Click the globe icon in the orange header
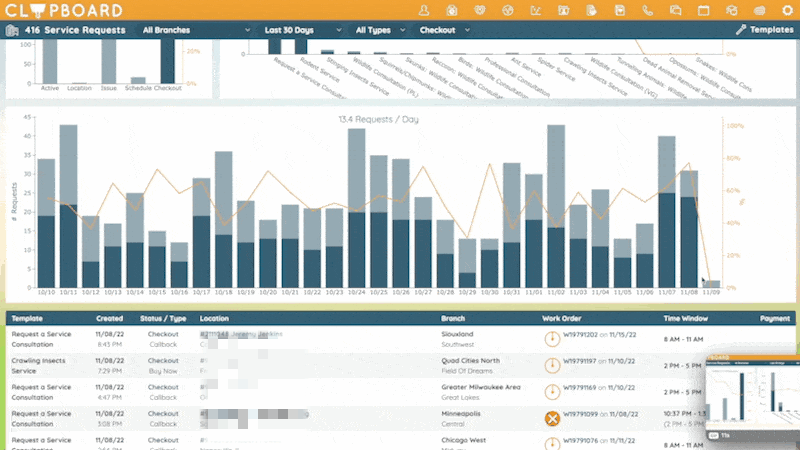This screenshot has height=450, width=800. tap(507, 10)
